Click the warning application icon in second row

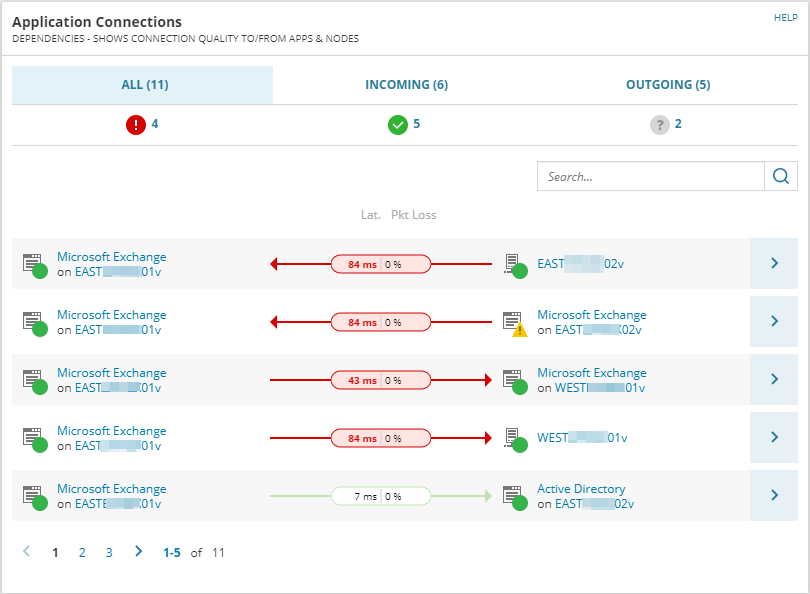point(514,322)
